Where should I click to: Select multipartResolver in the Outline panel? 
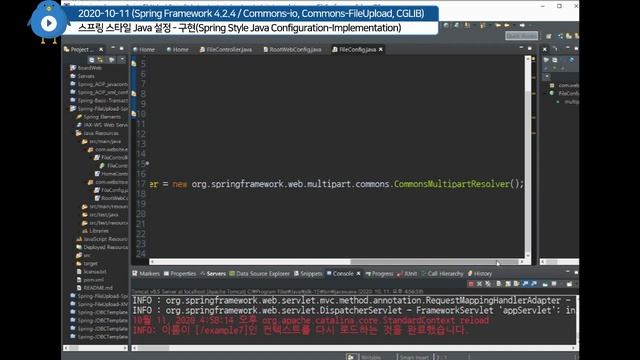568,102
